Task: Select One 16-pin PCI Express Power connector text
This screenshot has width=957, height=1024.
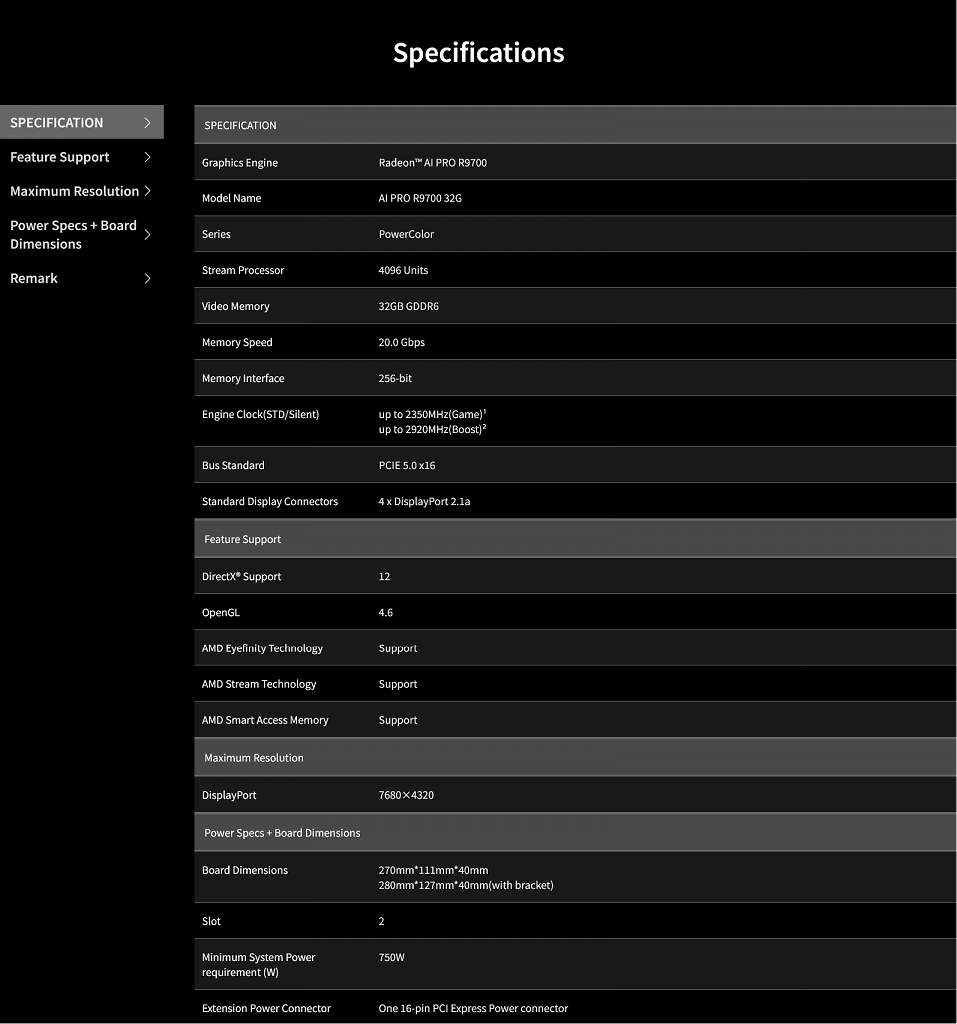Action: click(x=473, y=1008)
